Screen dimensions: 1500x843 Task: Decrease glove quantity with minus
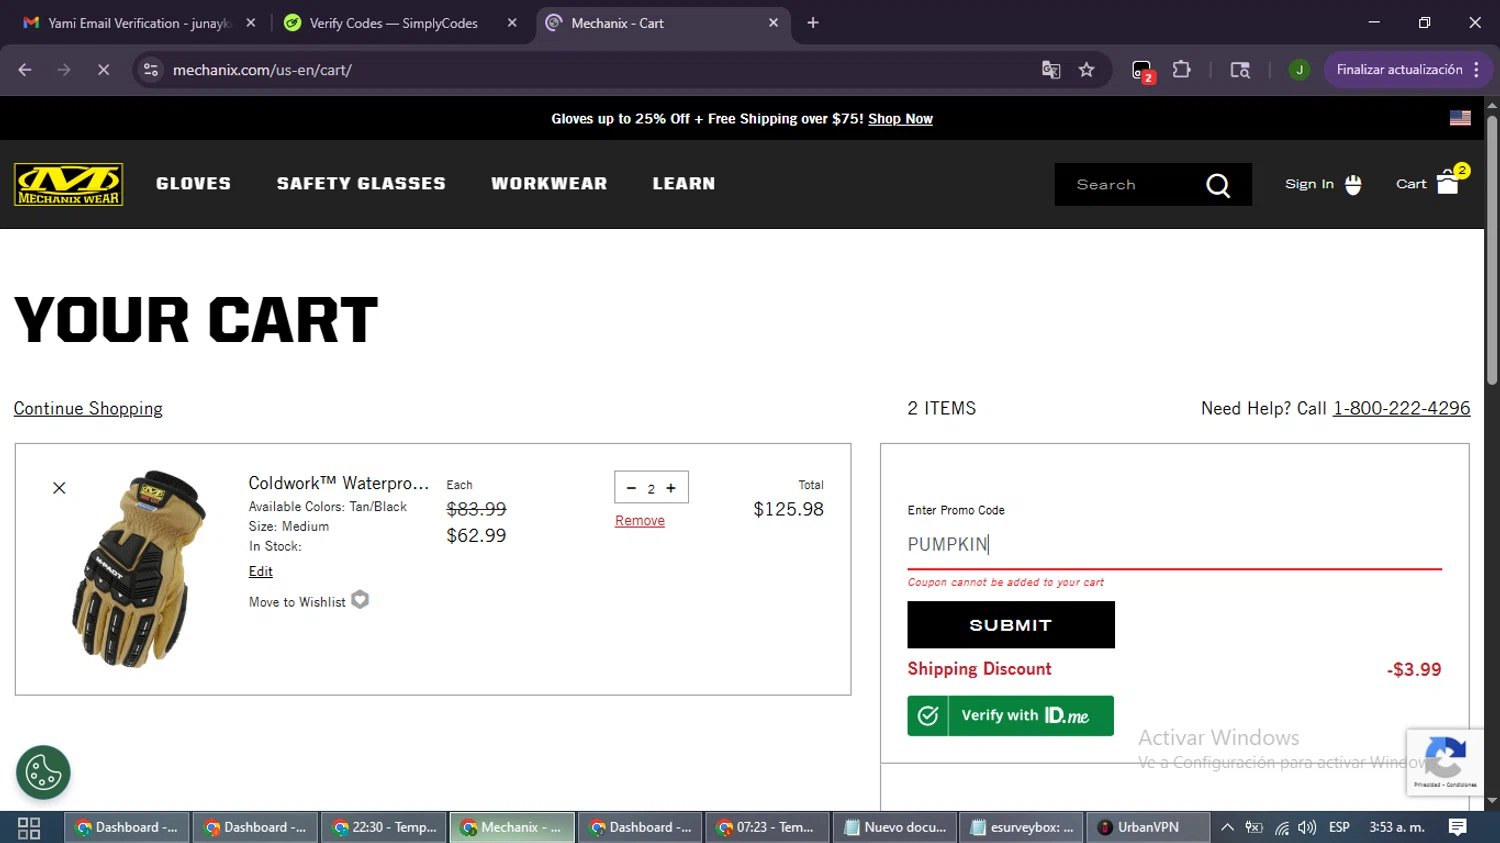click(631, 488)
